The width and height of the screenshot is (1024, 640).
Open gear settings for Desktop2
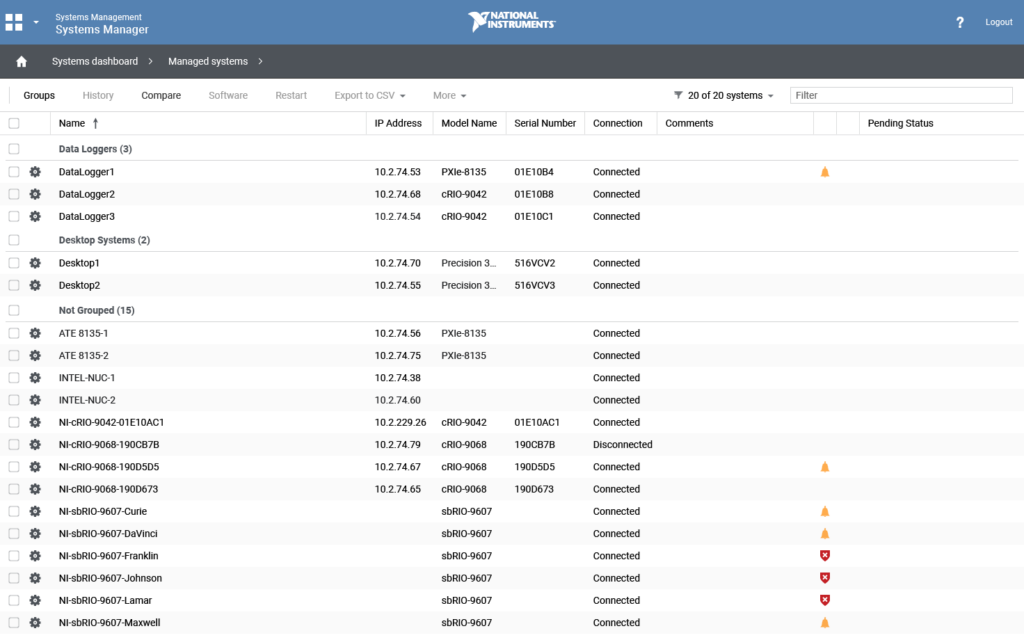[35, 285]
